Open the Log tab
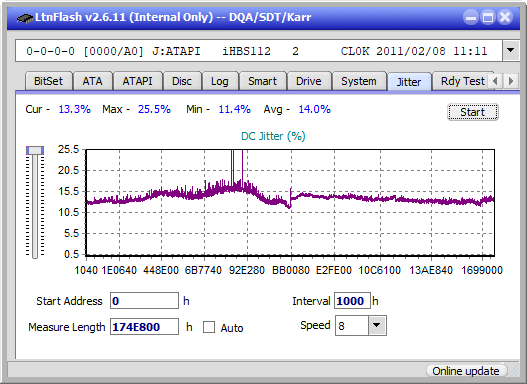Viewport: 527px width, 384px height. tap(219, 81)
